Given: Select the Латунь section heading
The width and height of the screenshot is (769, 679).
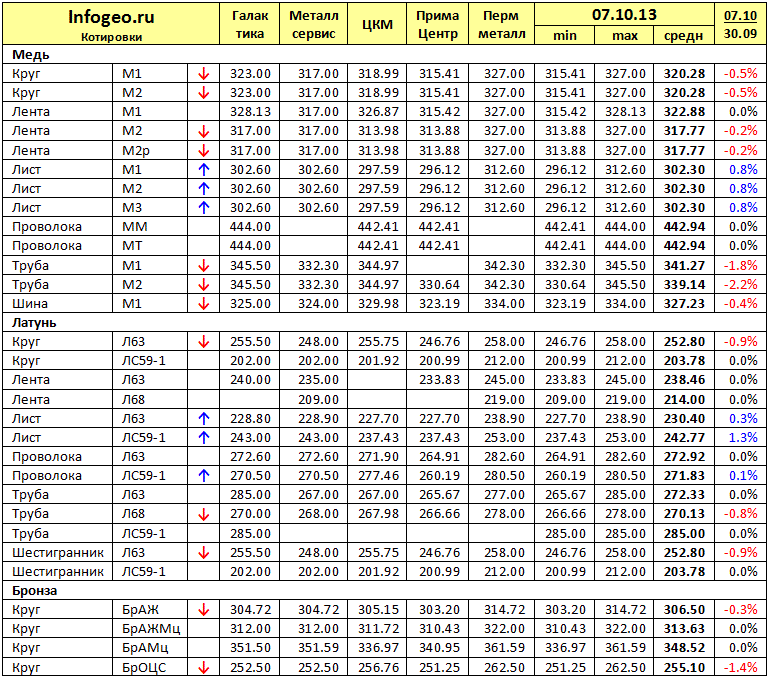Looking at the screenshot, I should (34, 323).
